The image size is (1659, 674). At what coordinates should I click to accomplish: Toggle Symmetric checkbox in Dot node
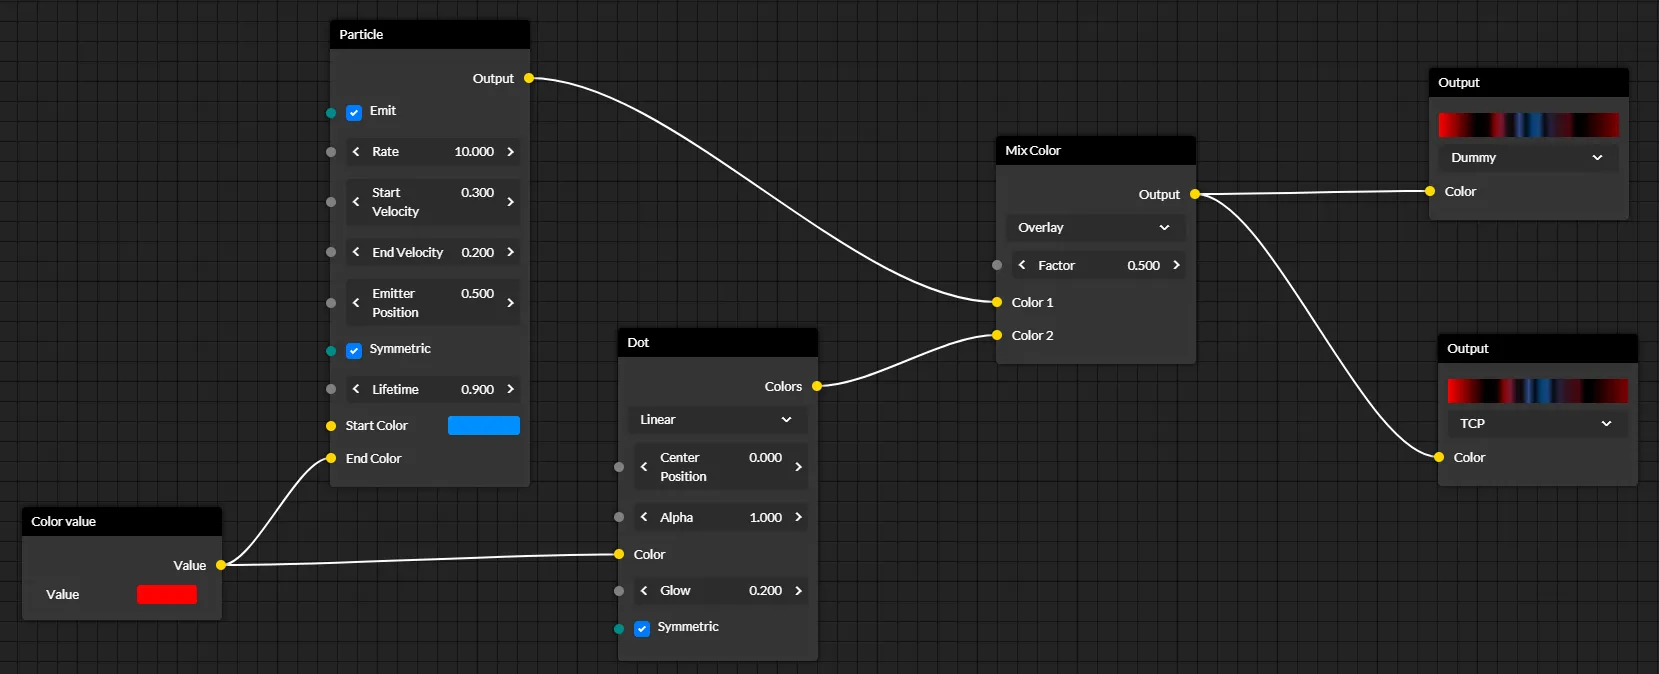[642, 628]
